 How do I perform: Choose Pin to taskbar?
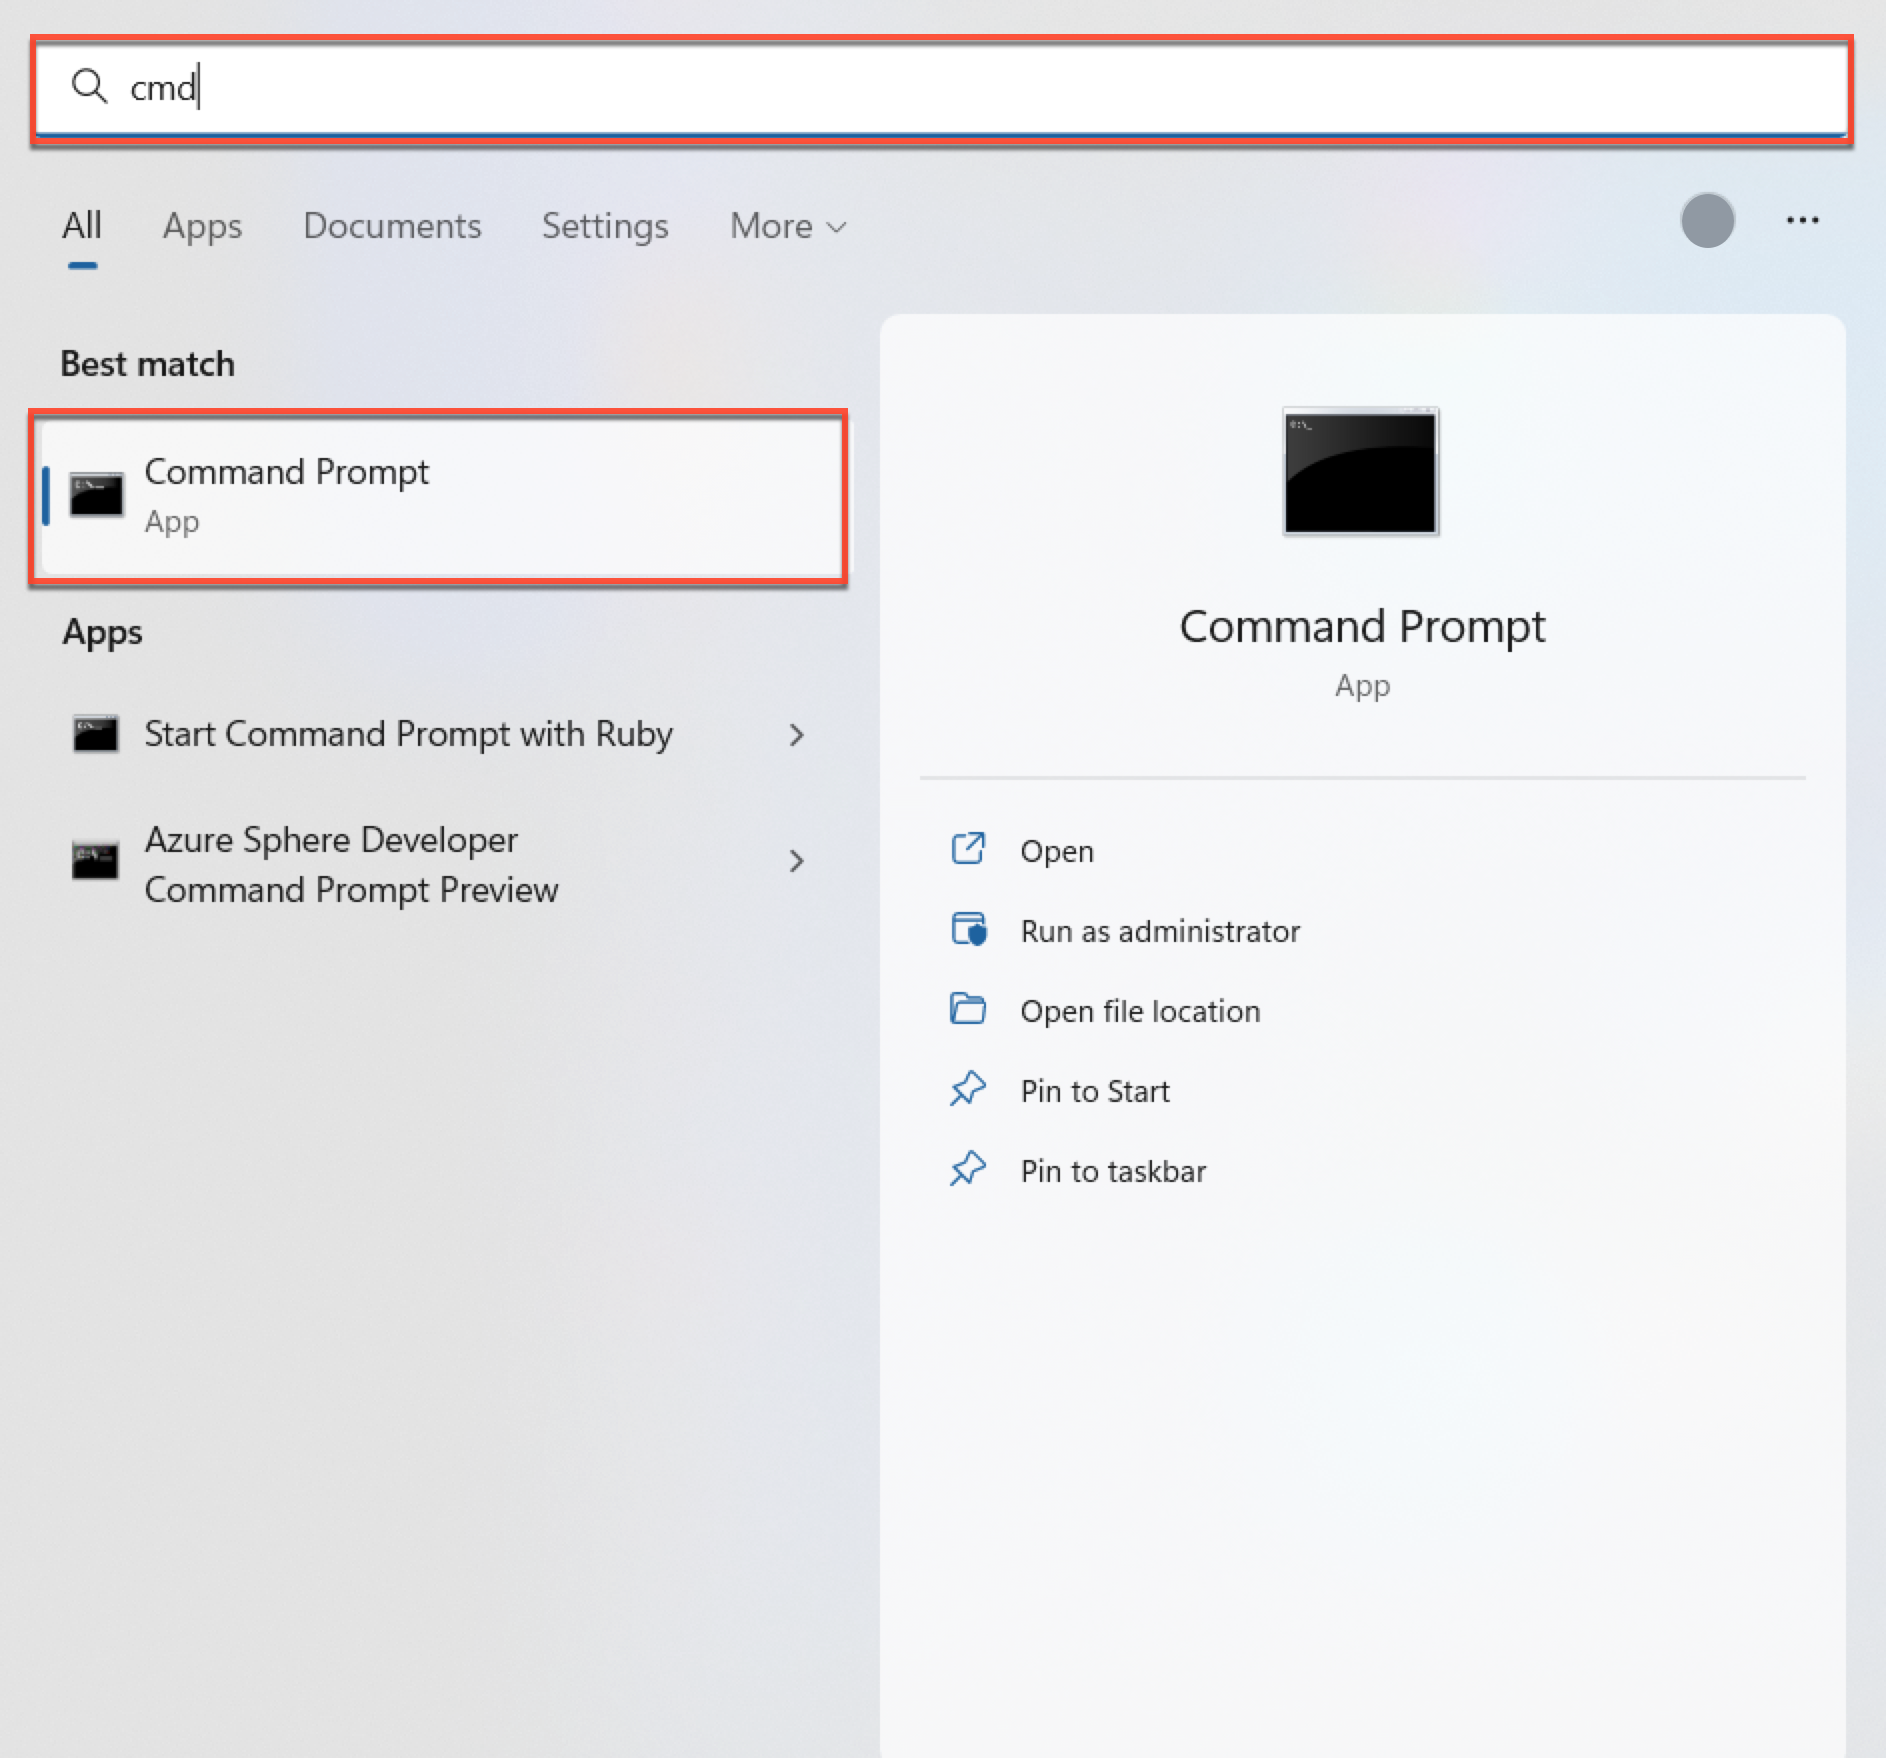pos(1113,1171)
